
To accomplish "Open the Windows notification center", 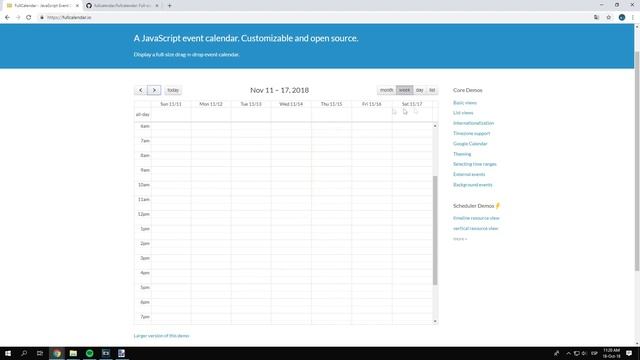I will point(629,353).
